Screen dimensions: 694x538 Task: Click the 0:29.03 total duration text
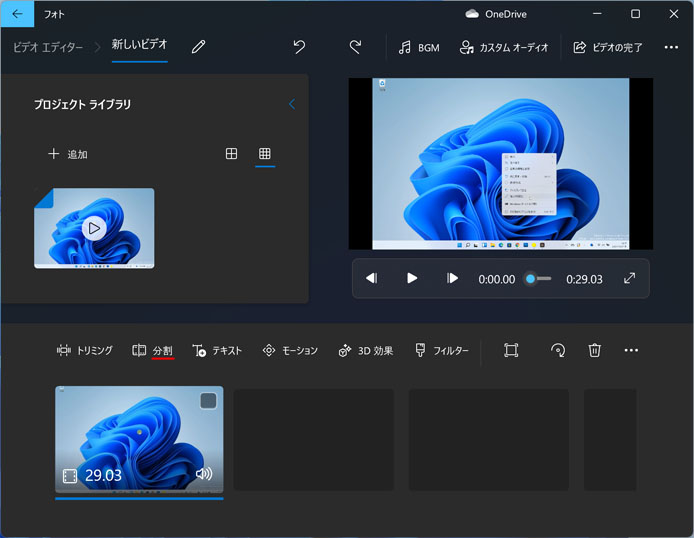[584, 279]
